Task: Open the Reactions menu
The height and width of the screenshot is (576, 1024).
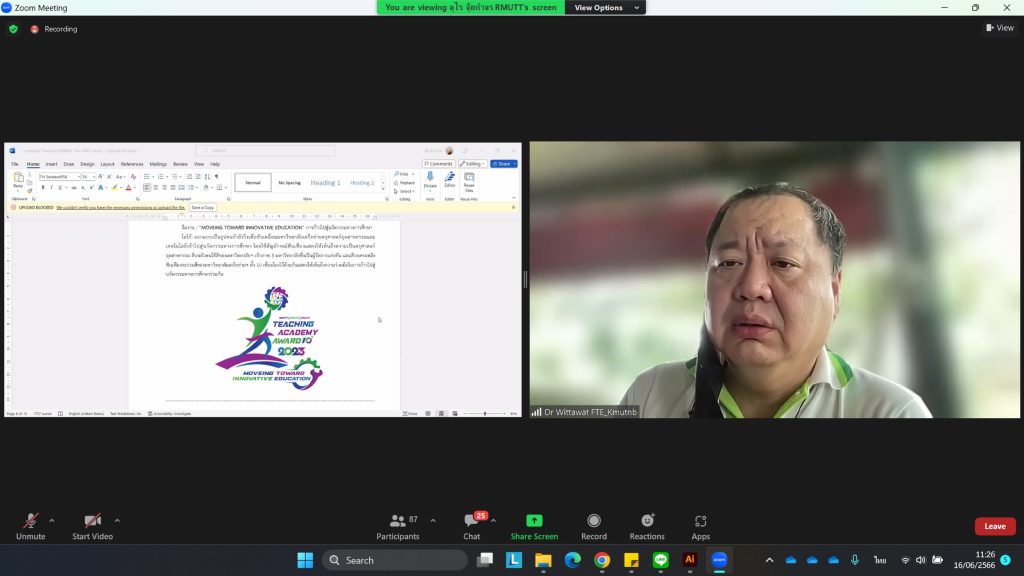Action: (x=647, y=521)
